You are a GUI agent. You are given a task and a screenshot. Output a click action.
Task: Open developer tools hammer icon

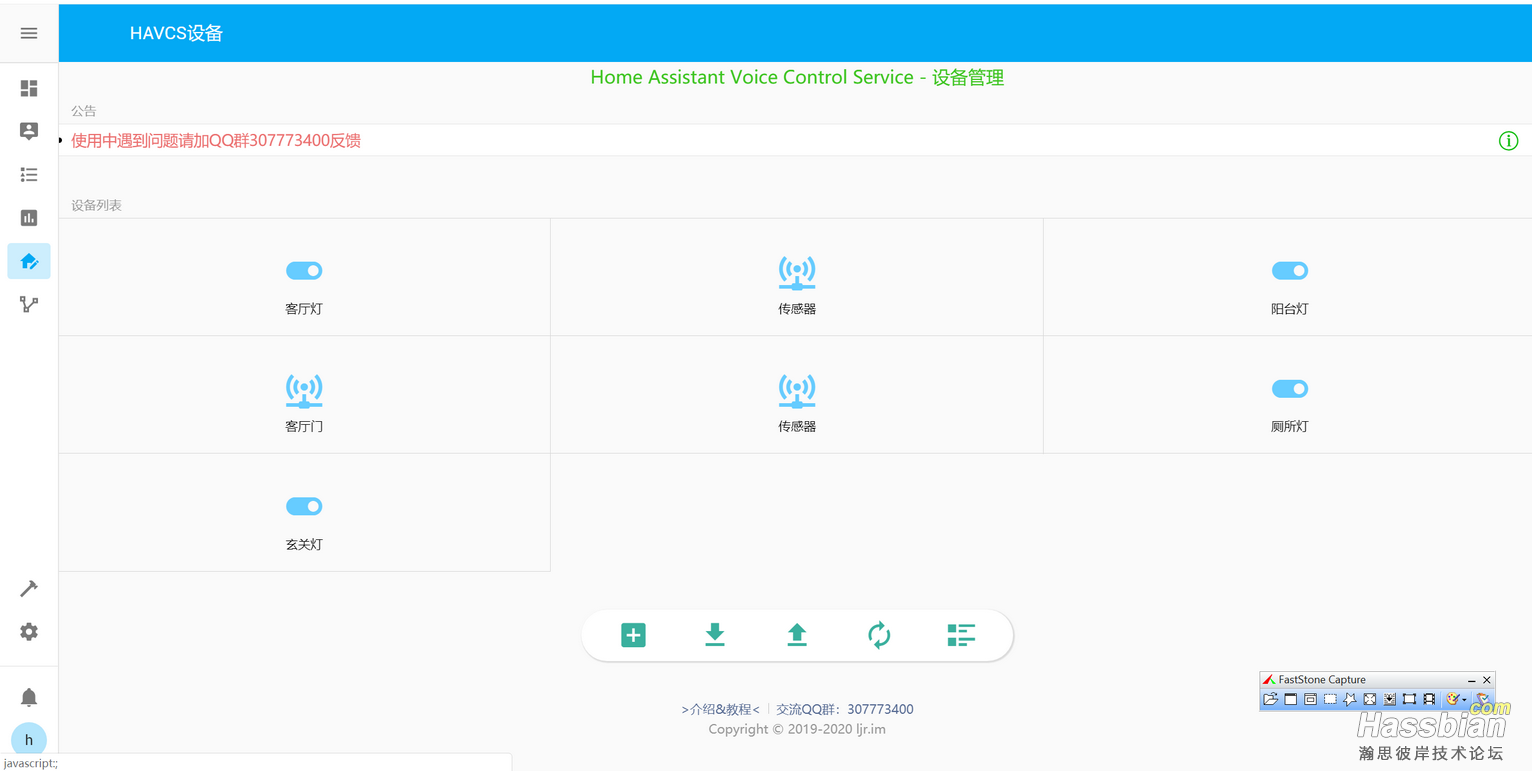(x=29, y=588)
